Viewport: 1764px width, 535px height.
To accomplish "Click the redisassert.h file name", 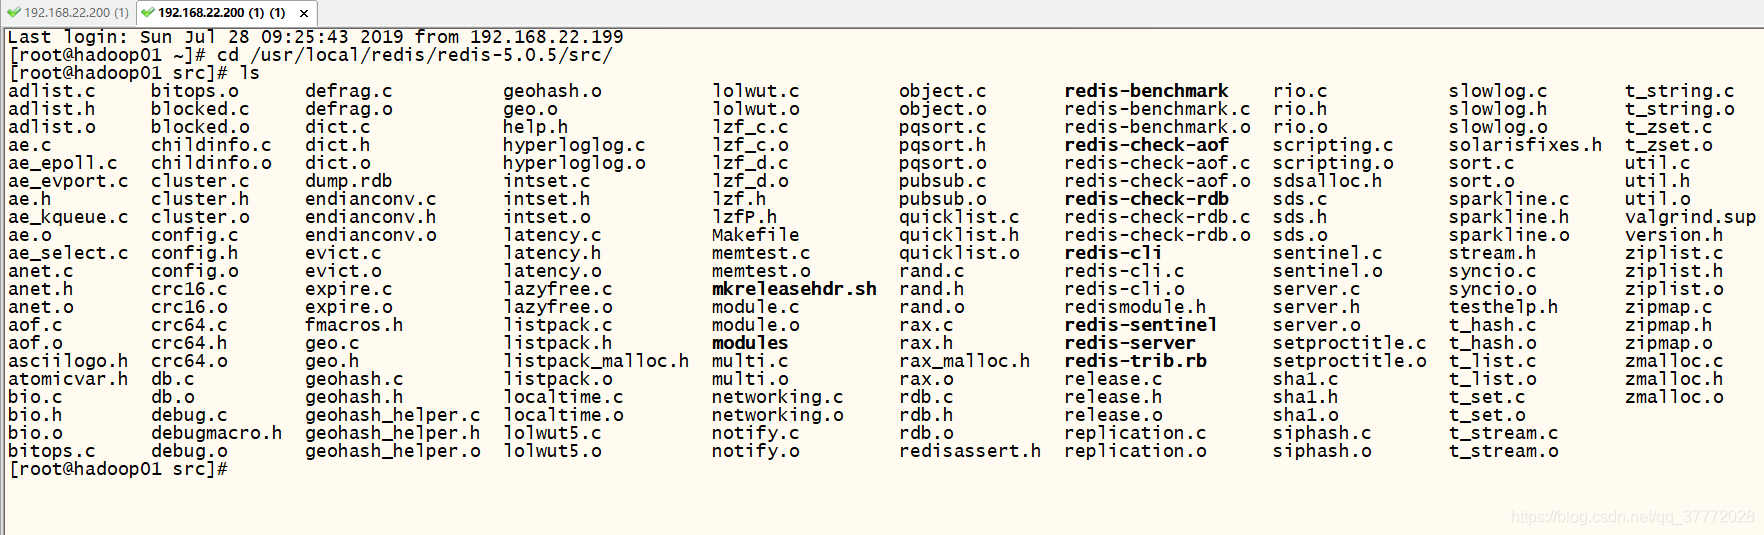I will (970, 451).
